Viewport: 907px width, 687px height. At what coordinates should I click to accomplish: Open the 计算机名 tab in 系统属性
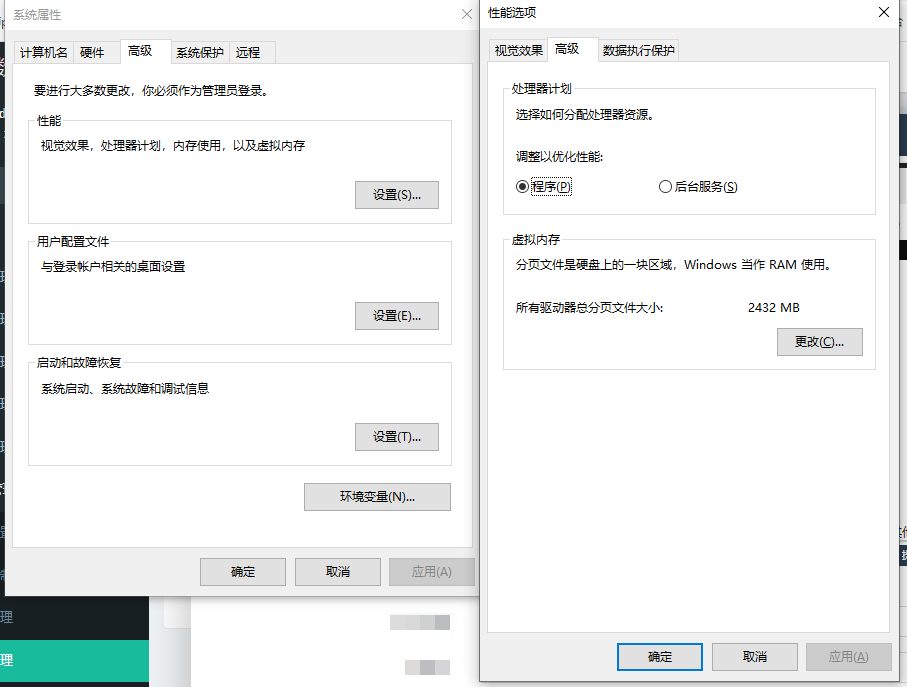tap(43, 53)
